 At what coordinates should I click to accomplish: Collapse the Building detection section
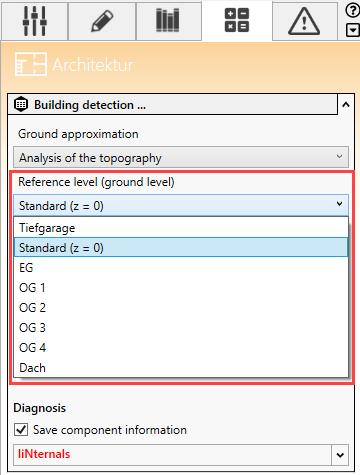tap(346, 105)
